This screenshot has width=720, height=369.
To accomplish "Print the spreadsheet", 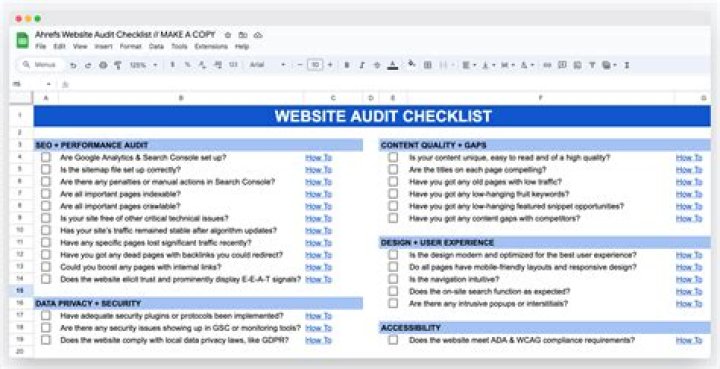I will (x=103, y=65).
